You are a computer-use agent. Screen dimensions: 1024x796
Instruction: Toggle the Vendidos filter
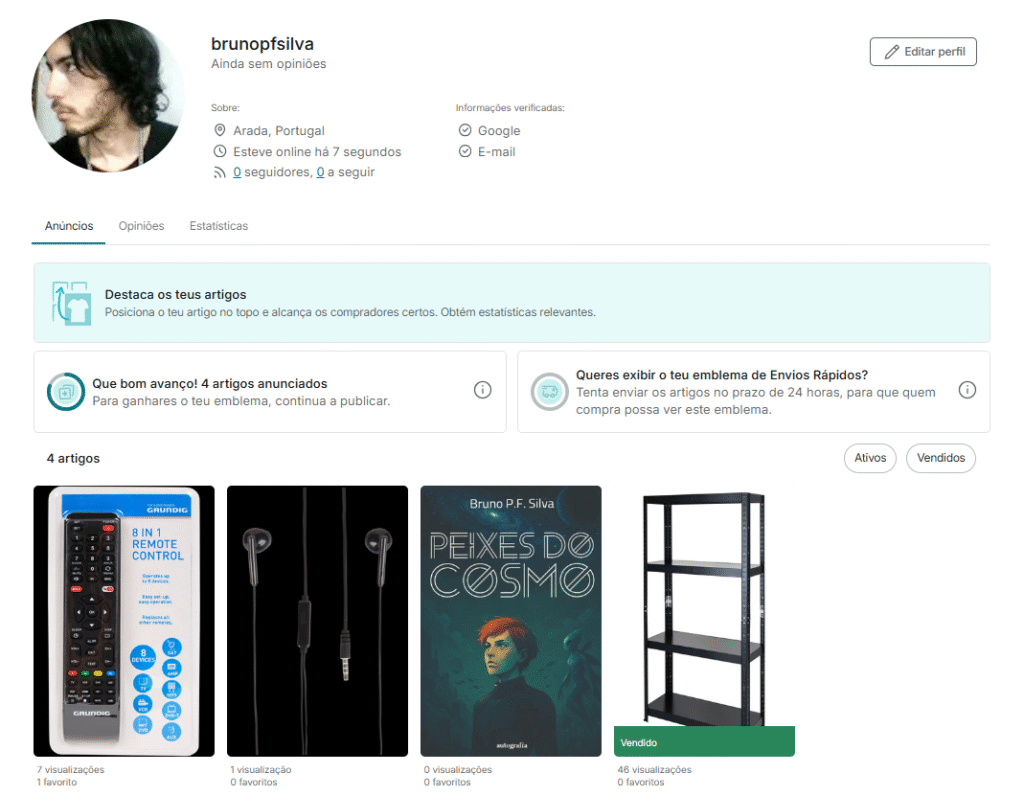click(940, 458)
